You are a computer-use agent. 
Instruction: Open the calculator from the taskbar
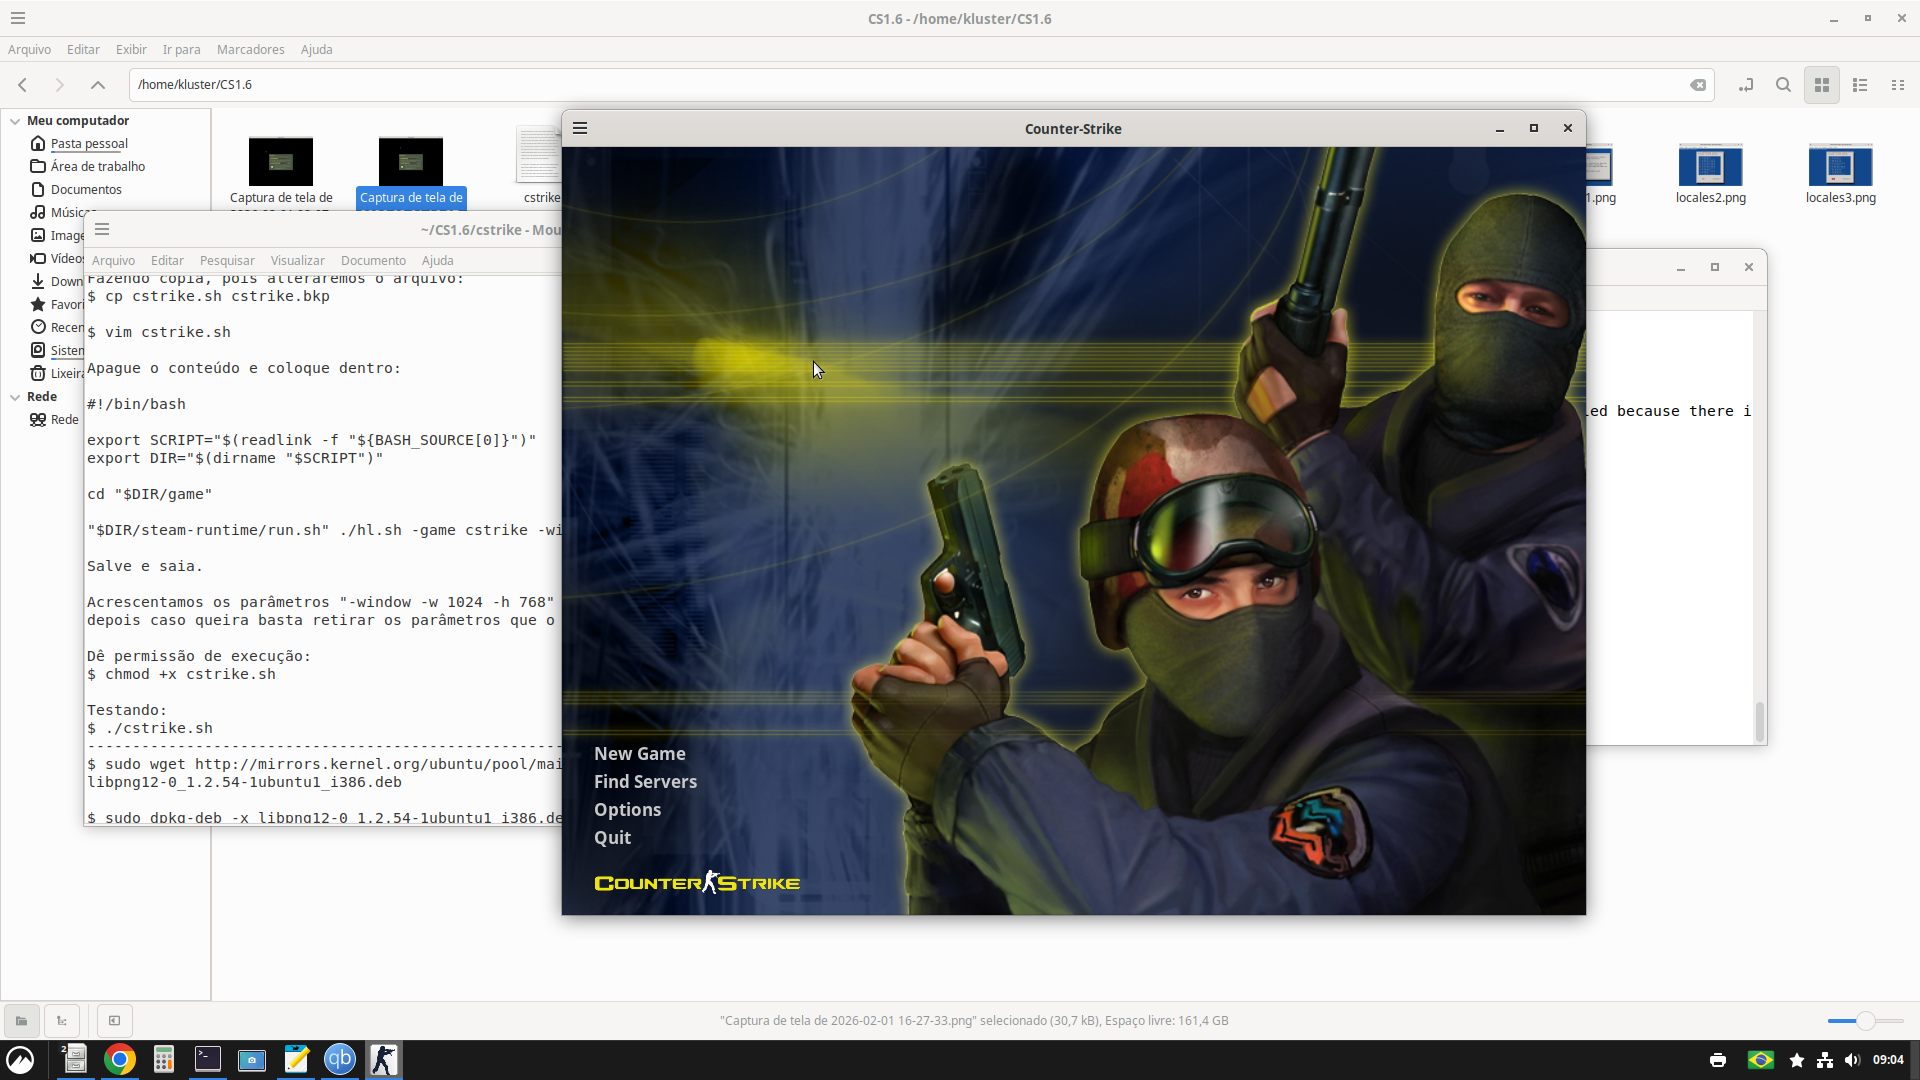[164, 1059]
